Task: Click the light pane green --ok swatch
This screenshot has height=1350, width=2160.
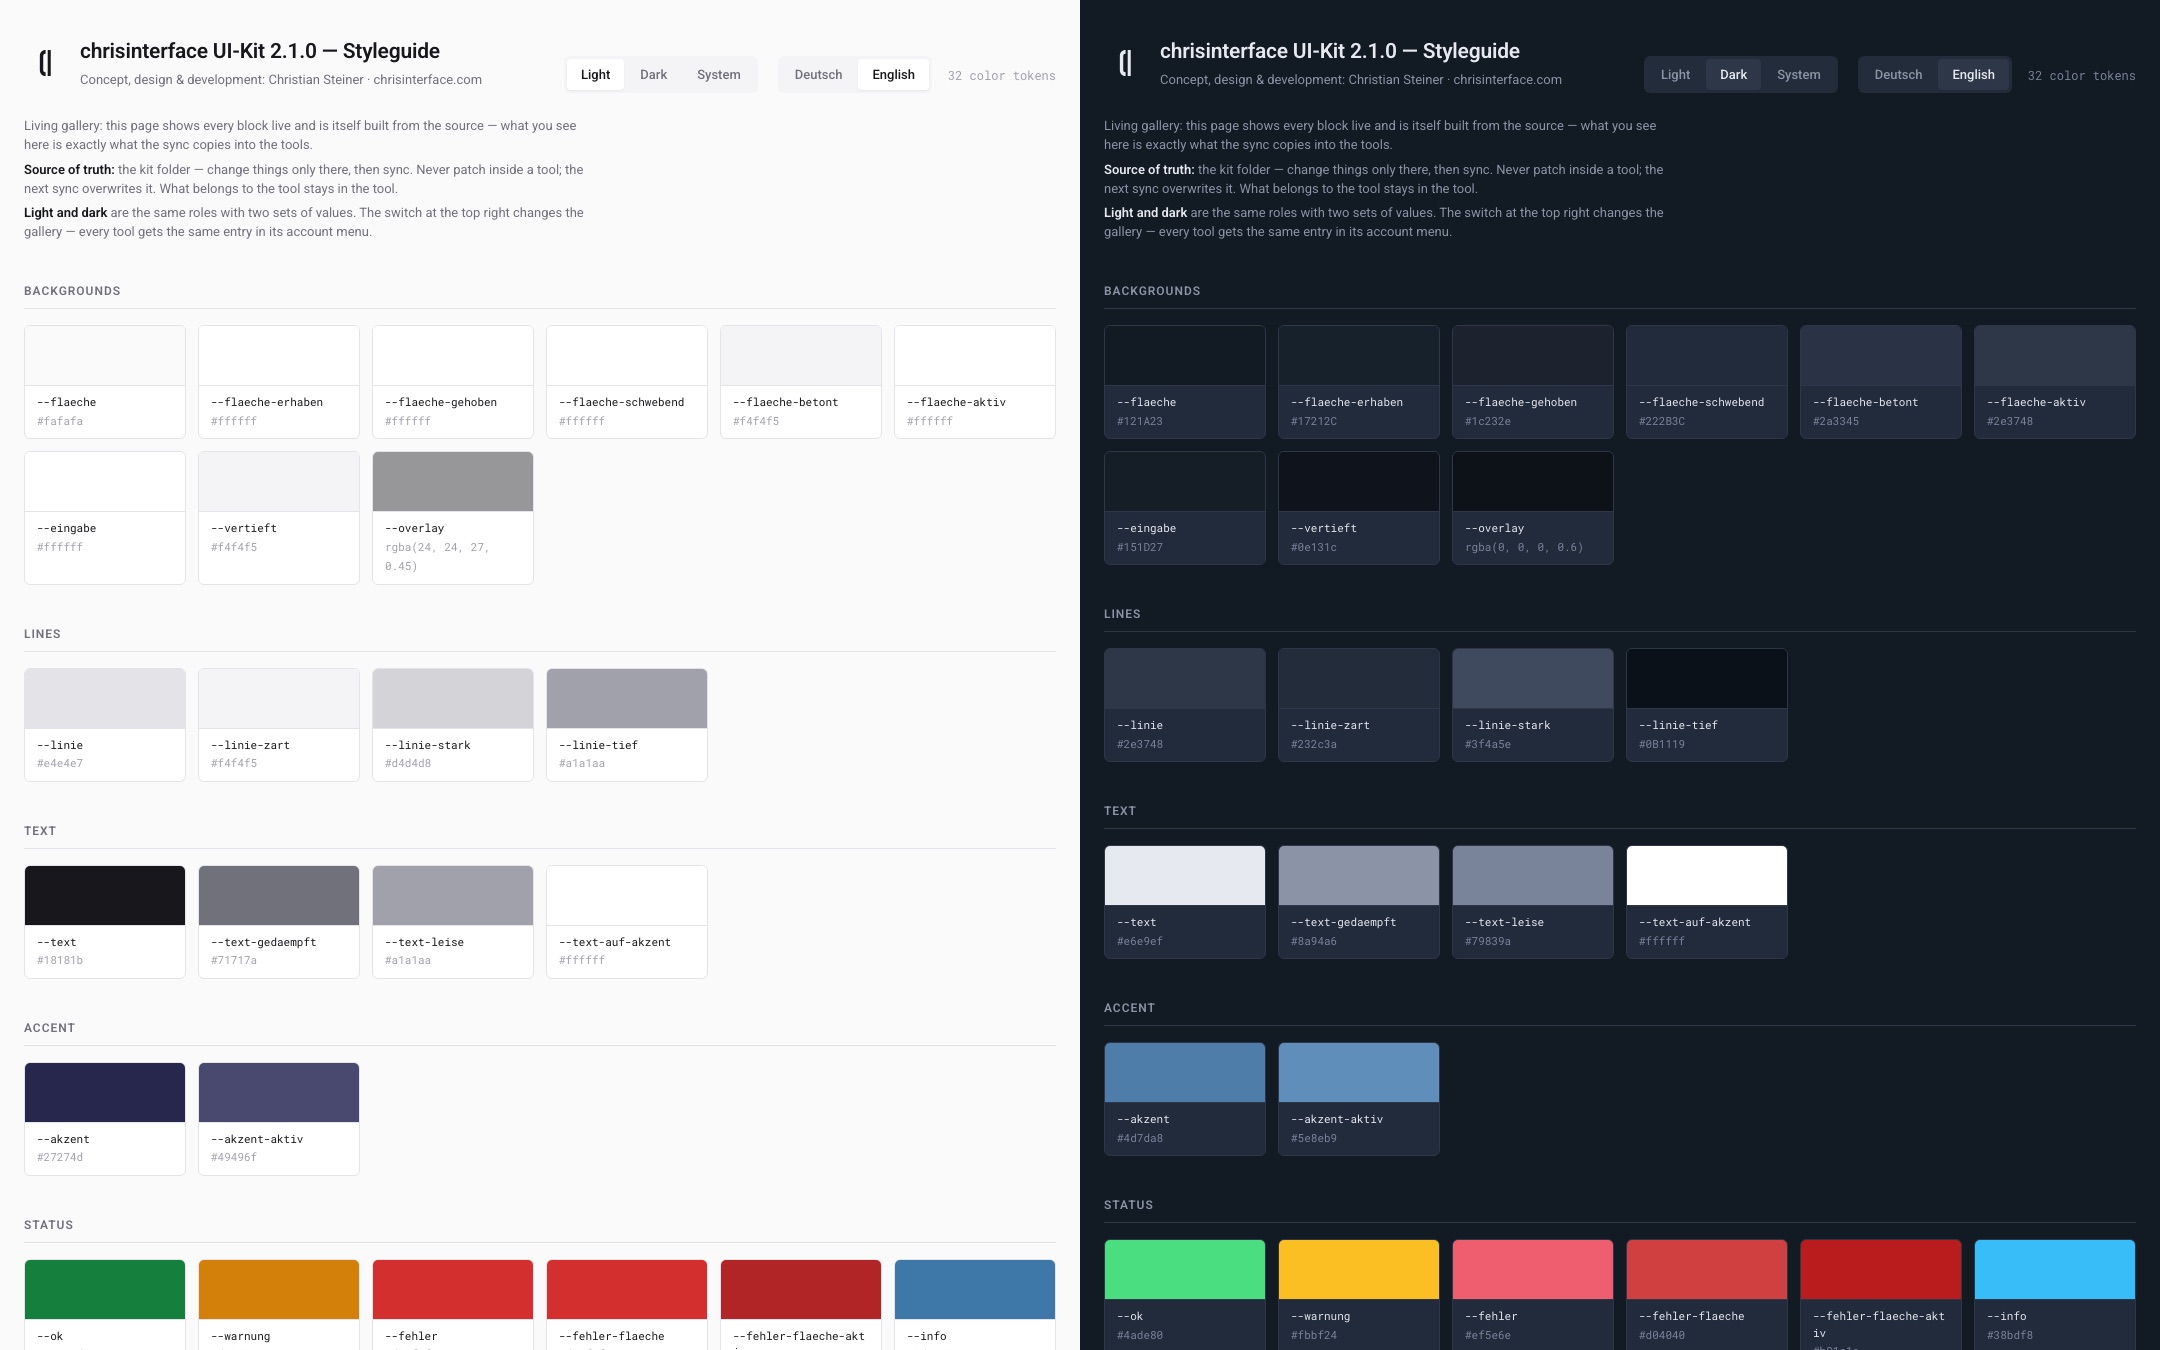Action: coord(105,1290)
